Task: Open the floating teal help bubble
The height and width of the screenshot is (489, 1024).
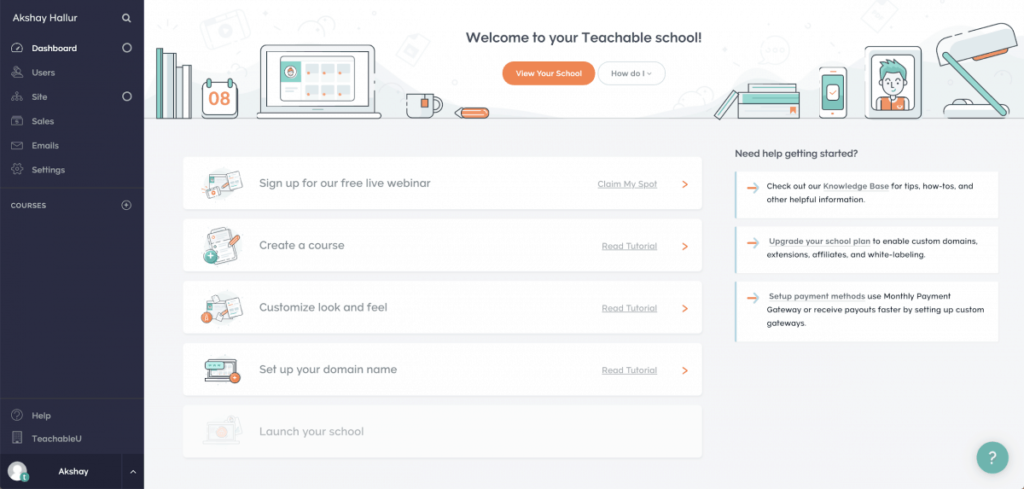Action: coord(992,457)
